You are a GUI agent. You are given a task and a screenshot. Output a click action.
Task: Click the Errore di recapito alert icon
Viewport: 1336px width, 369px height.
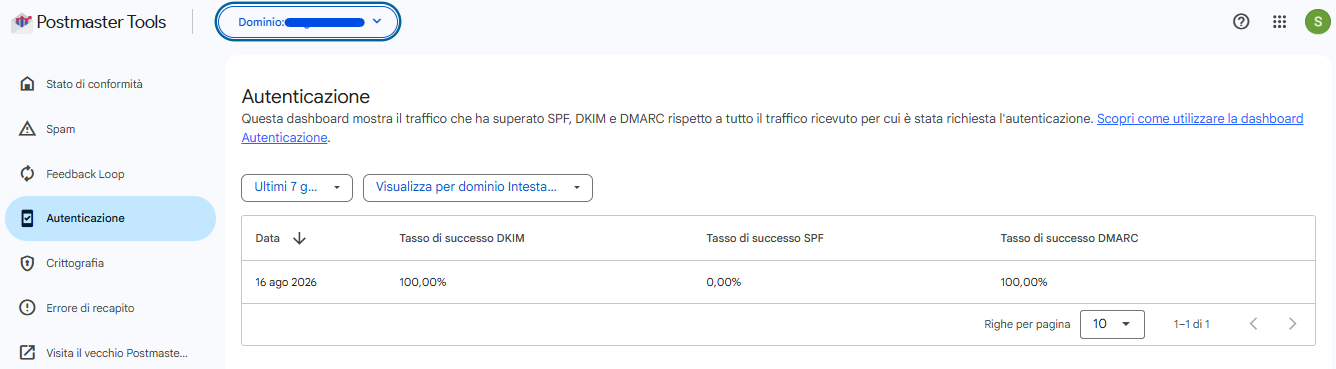[27, 308]
